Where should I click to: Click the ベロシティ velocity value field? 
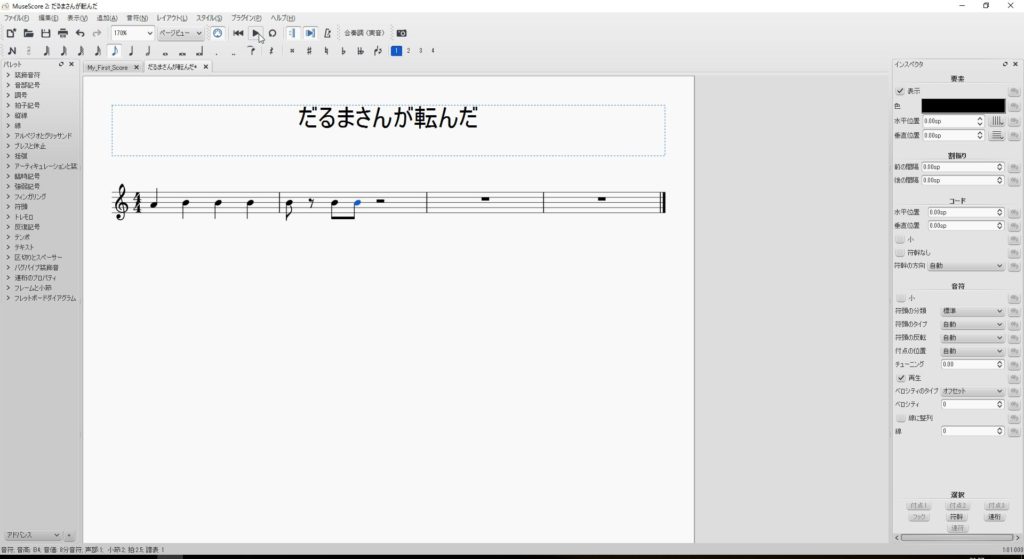click(x=972, y=405)
